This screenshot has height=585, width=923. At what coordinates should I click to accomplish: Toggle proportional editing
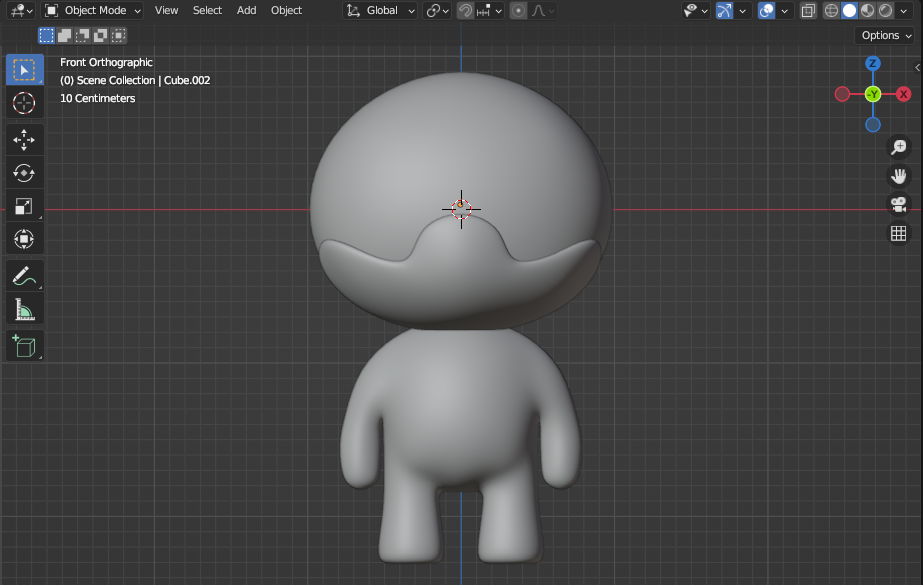coord(517,10)
